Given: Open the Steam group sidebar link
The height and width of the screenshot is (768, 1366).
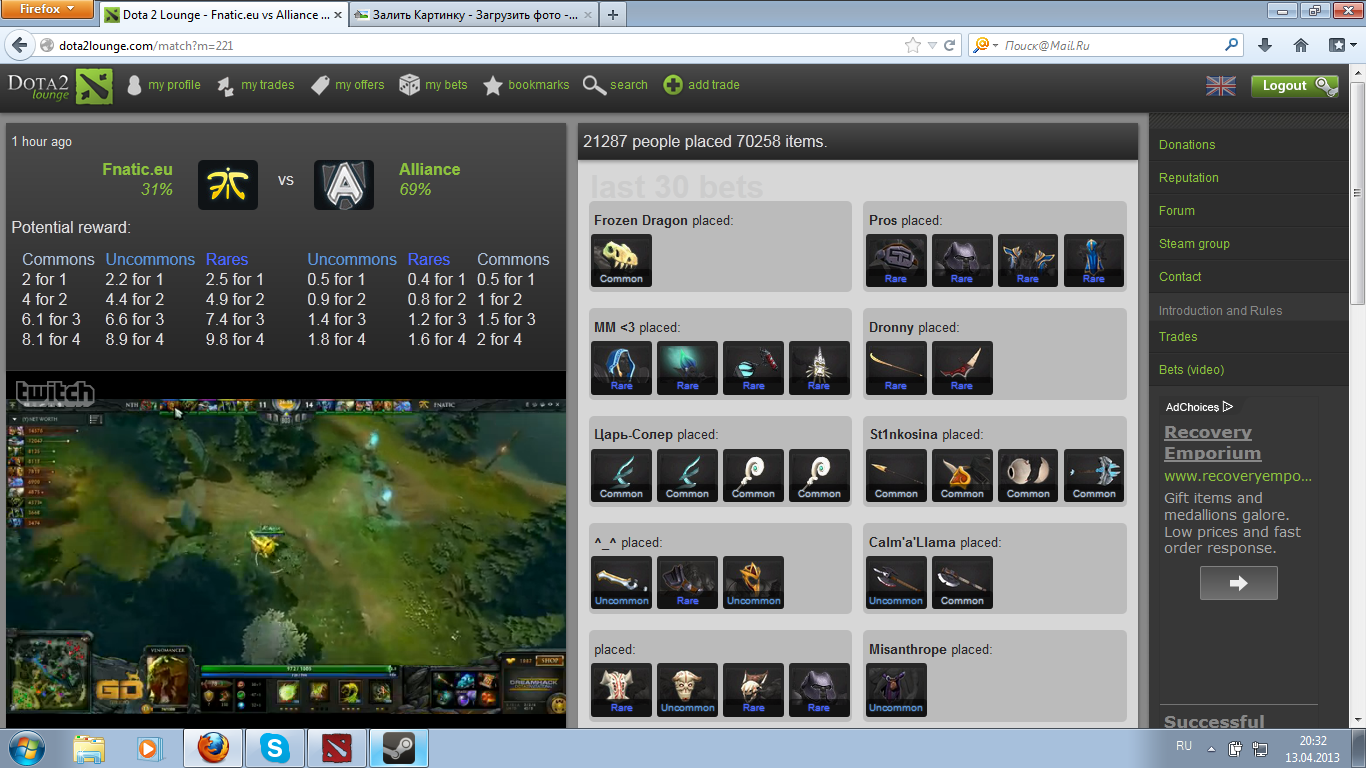Looking at the screenshot, I should [x=1194, y=244].
